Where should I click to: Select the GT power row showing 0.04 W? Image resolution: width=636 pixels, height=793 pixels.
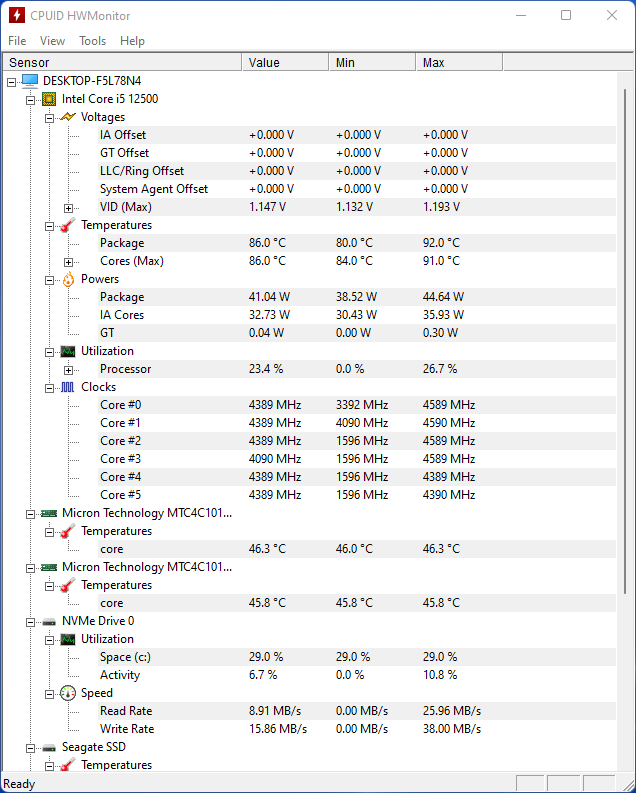[x=357, y=333]
